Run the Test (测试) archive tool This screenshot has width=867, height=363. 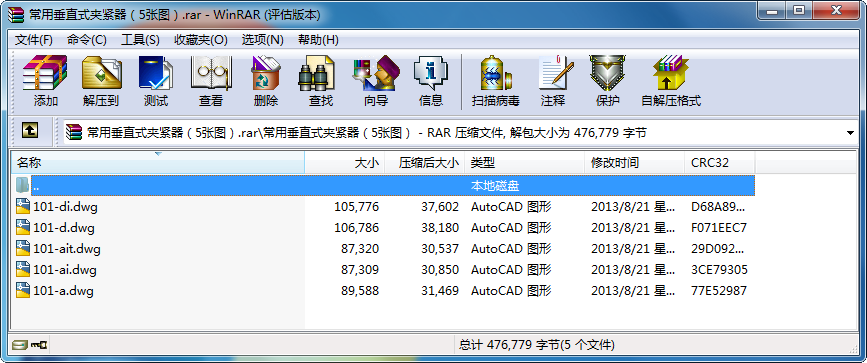(x=155, y=81)
